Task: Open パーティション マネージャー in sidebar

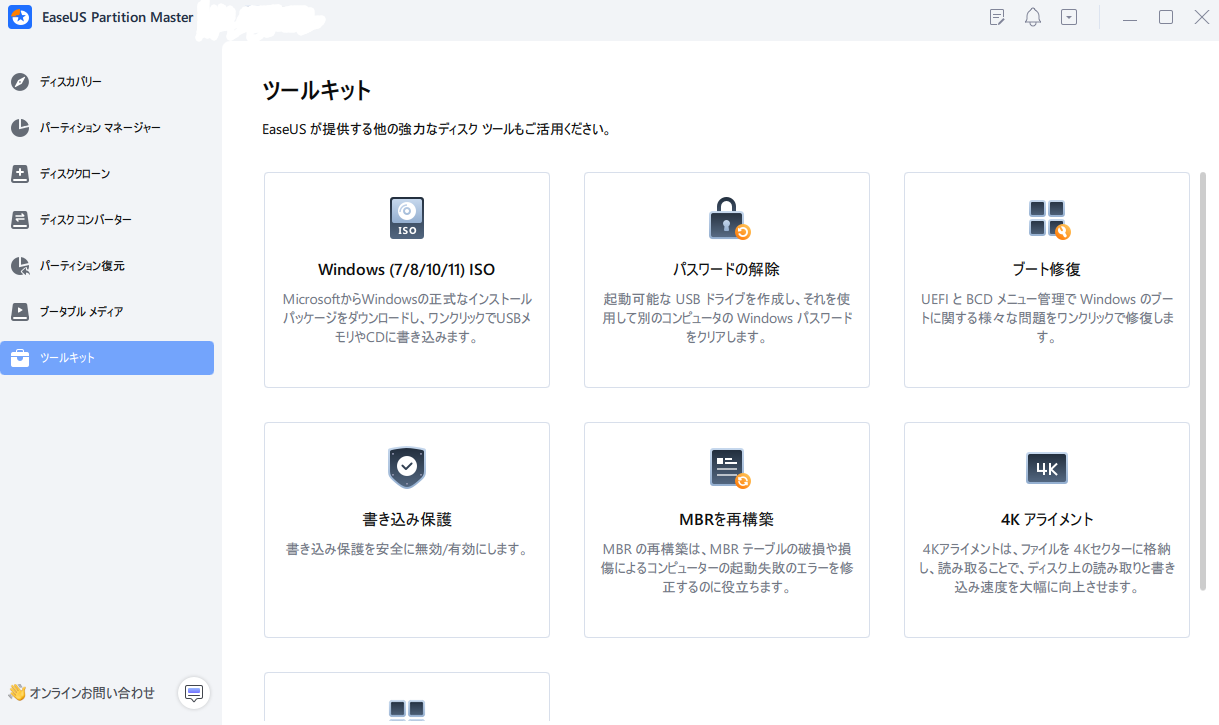Action: pyautogui.click(x=99, y=128)
